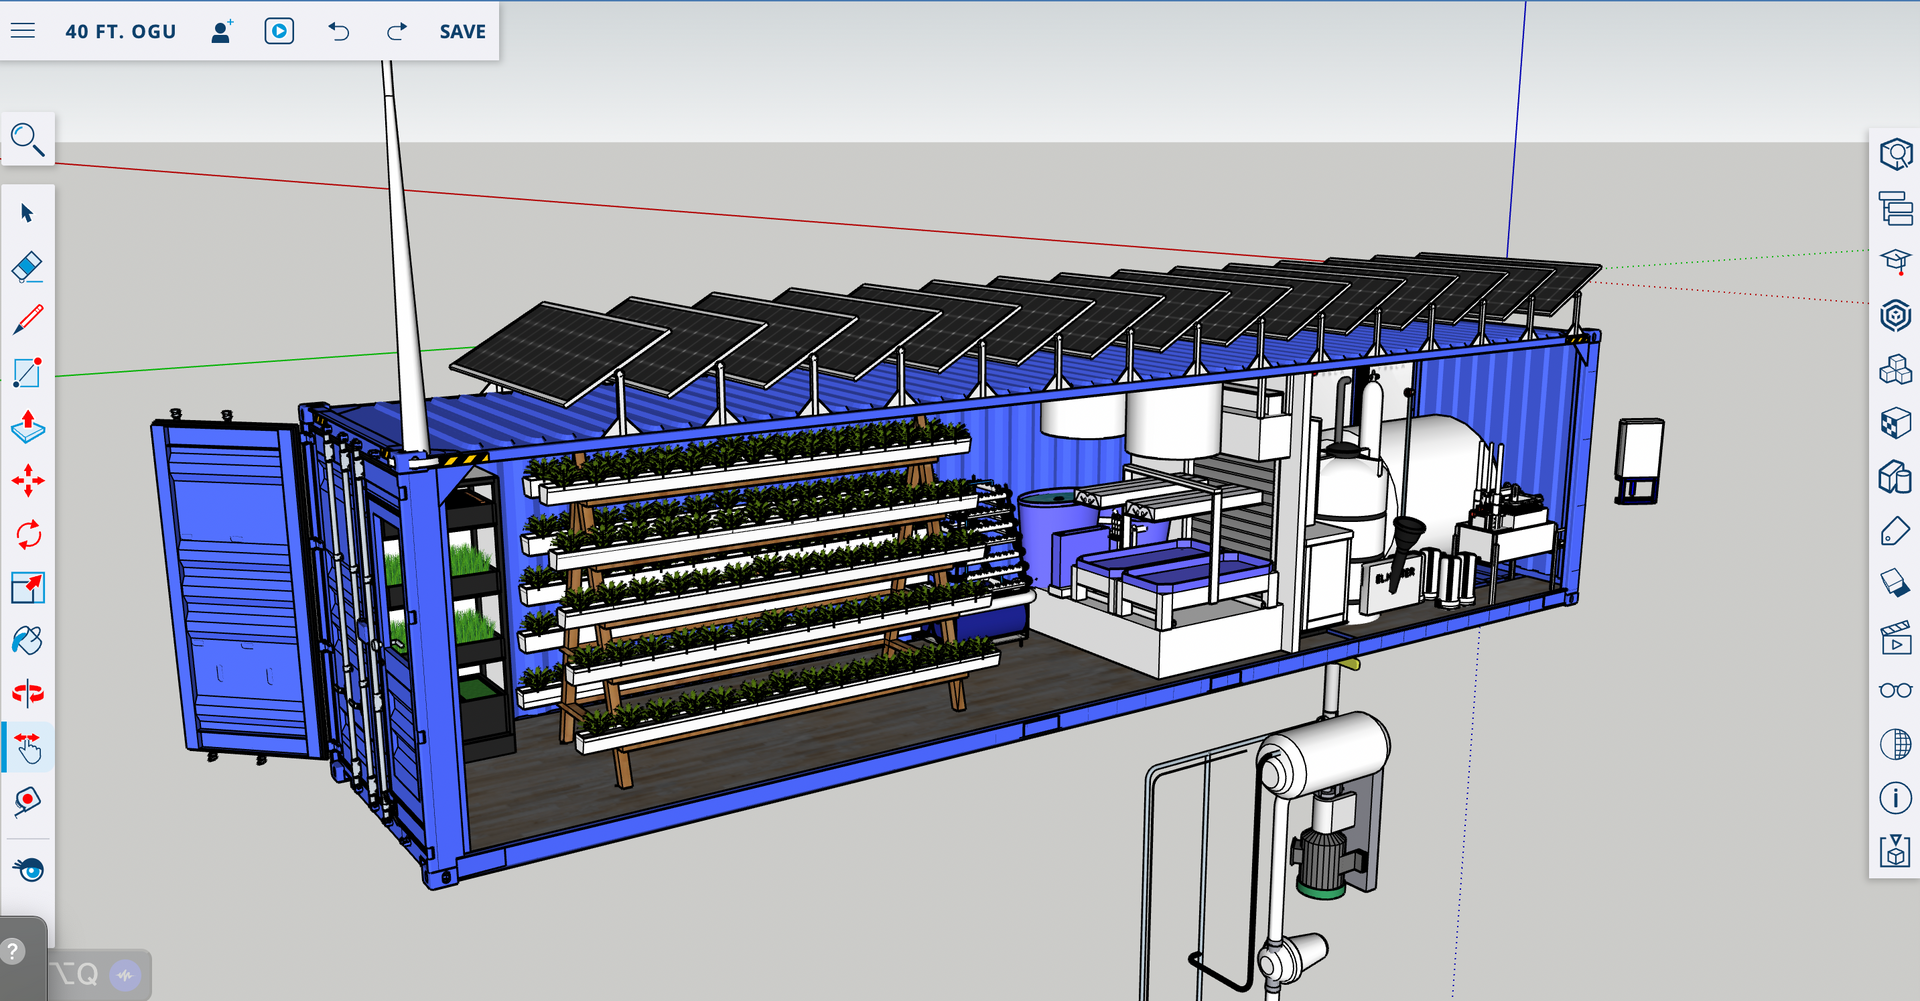The image size is (1920, 1001).
Task: Click the 40 FT. OGU model title
Action: pyautogui.click(x=120, y=31)
